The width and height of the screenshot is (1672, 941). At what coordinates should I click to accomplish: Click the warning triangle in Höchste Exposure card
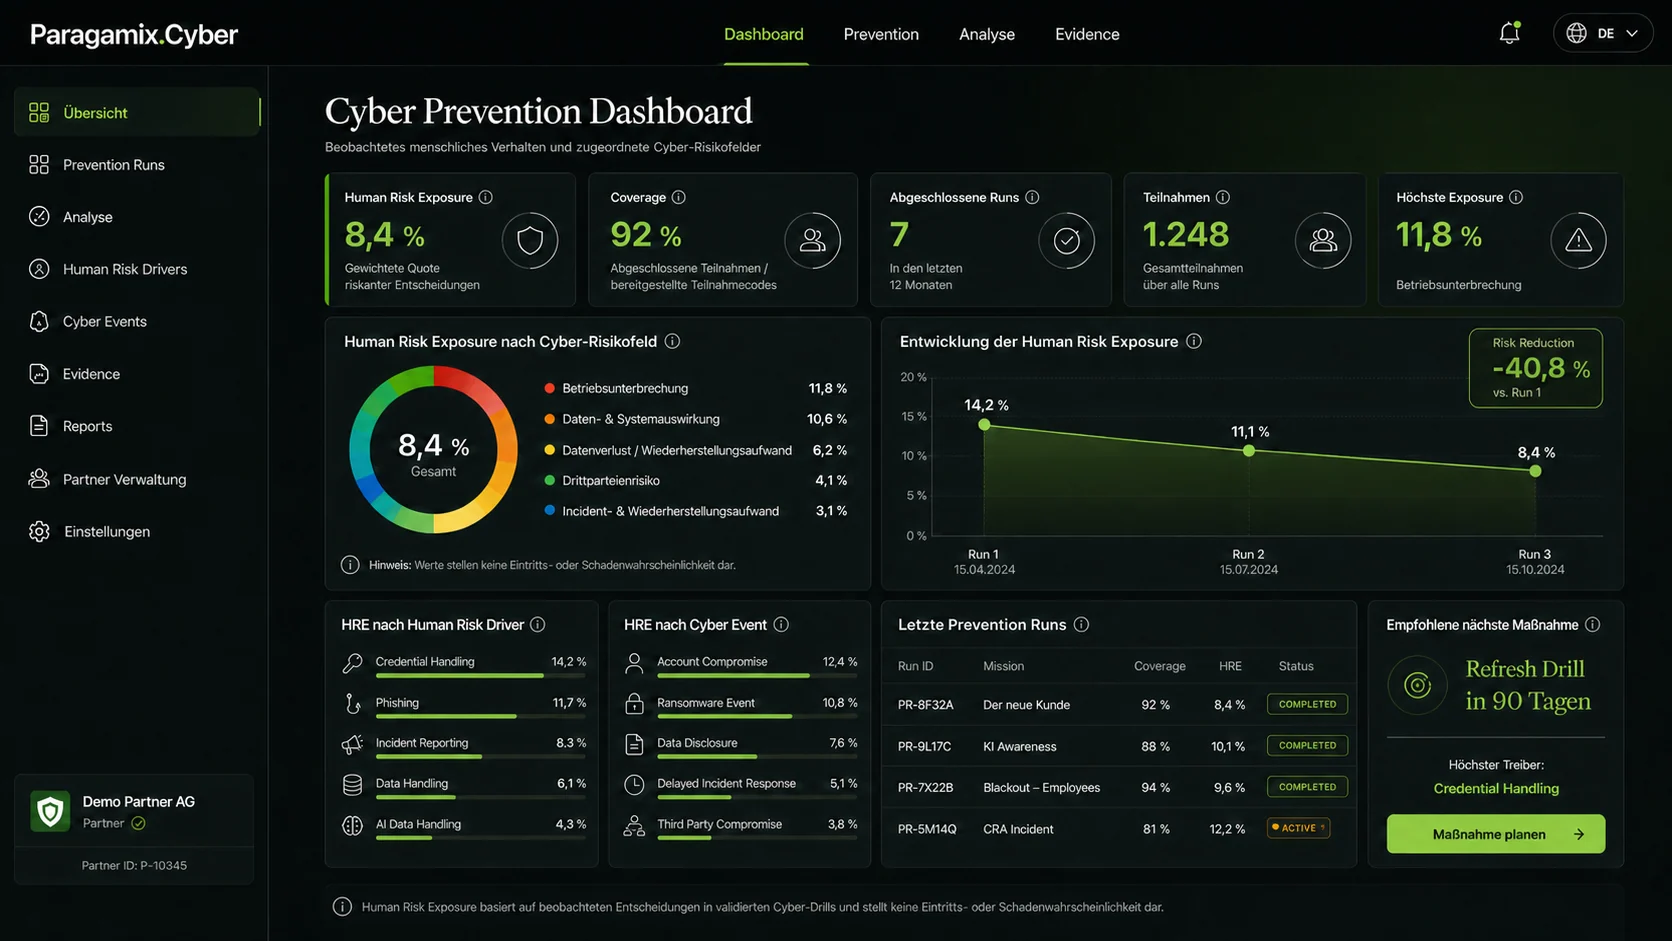tap(1578, 240)
